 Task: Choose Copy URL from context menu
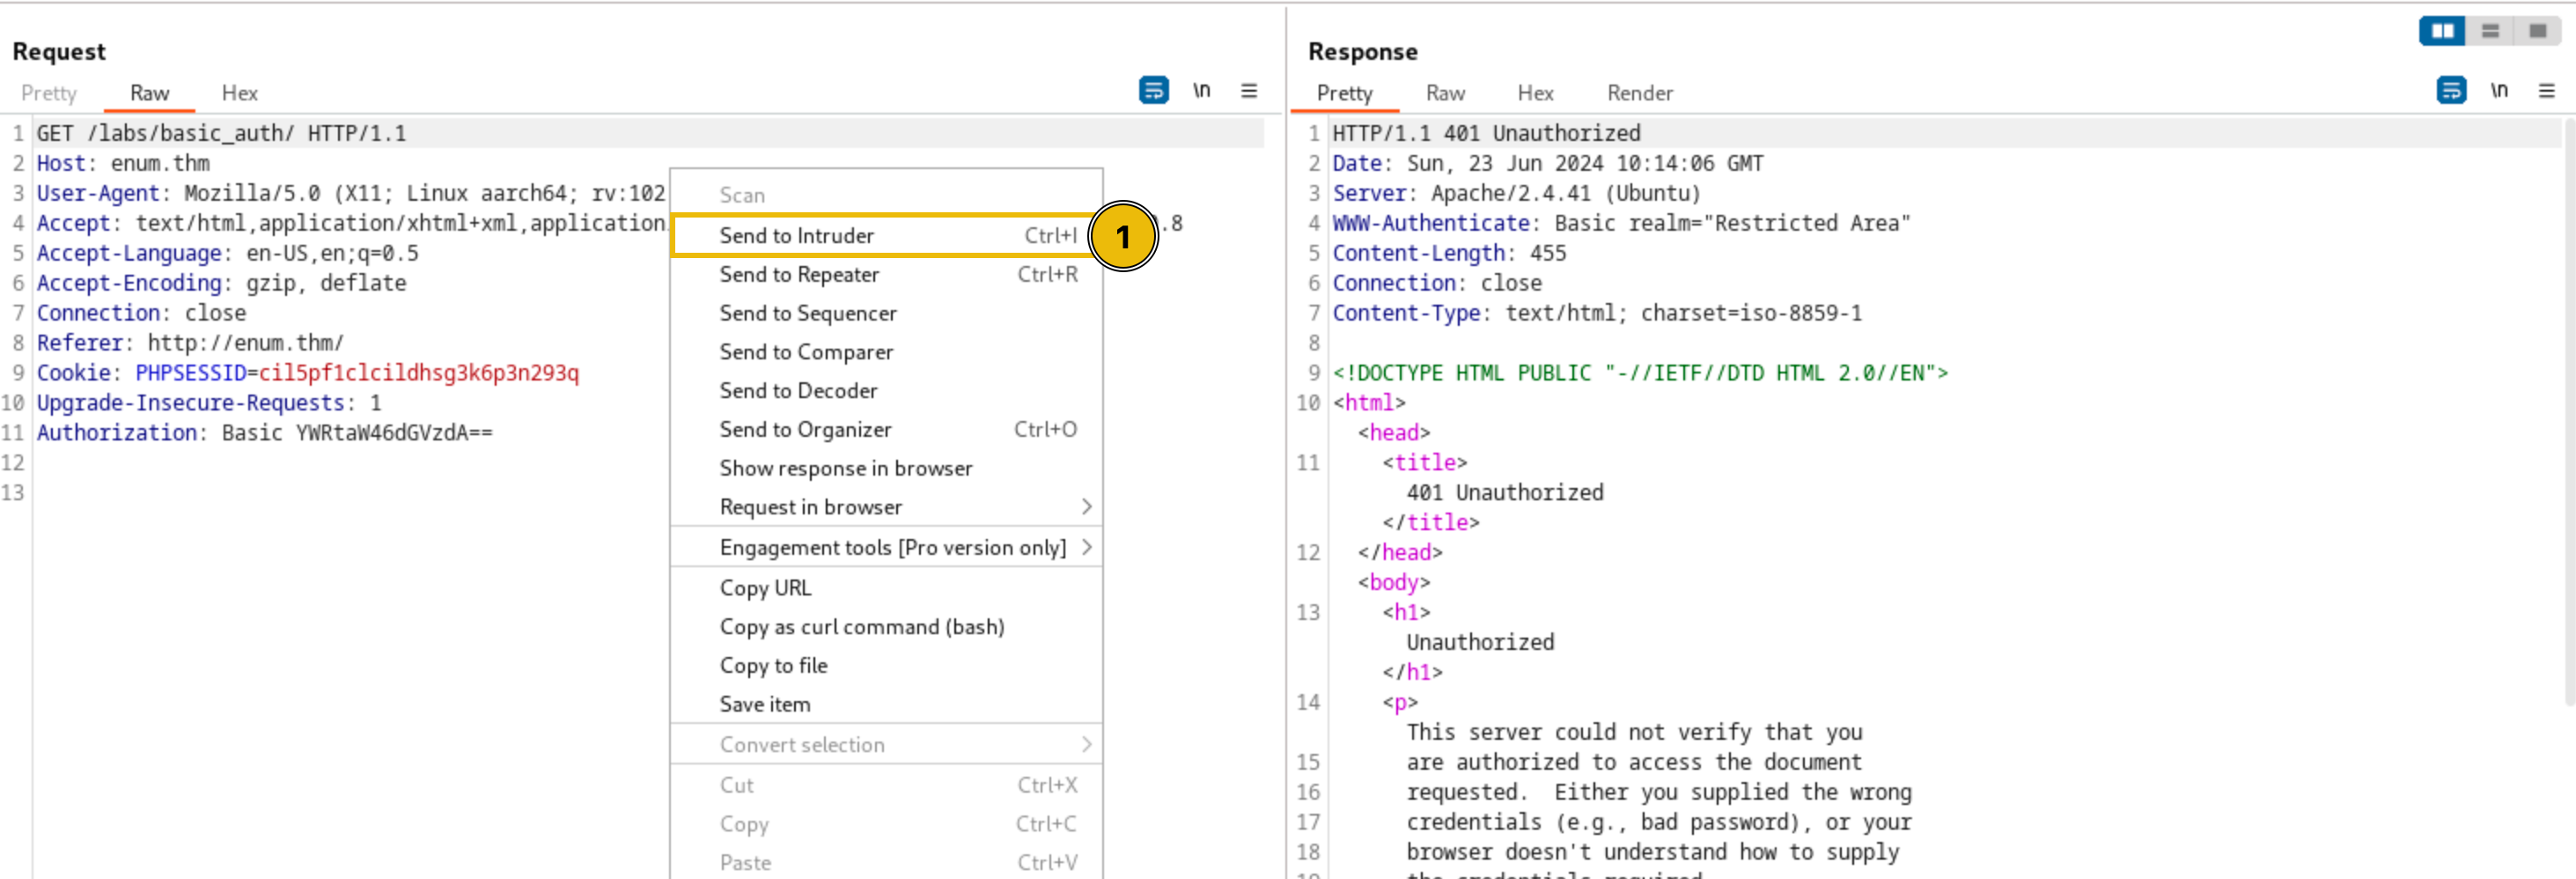pos(885,588)
